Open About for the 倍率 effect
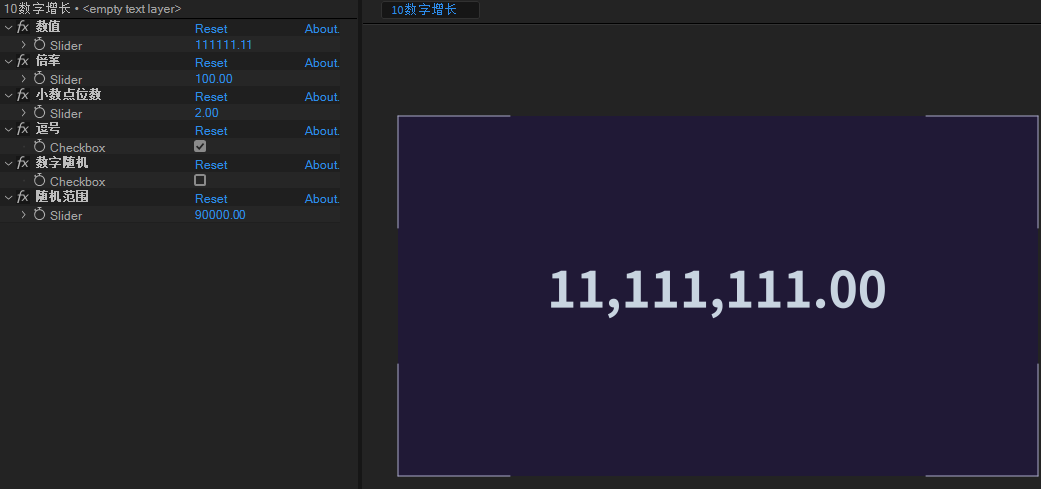Viewport: 1041px width, 489px height. pyautogui.click(x=322, y=62)
